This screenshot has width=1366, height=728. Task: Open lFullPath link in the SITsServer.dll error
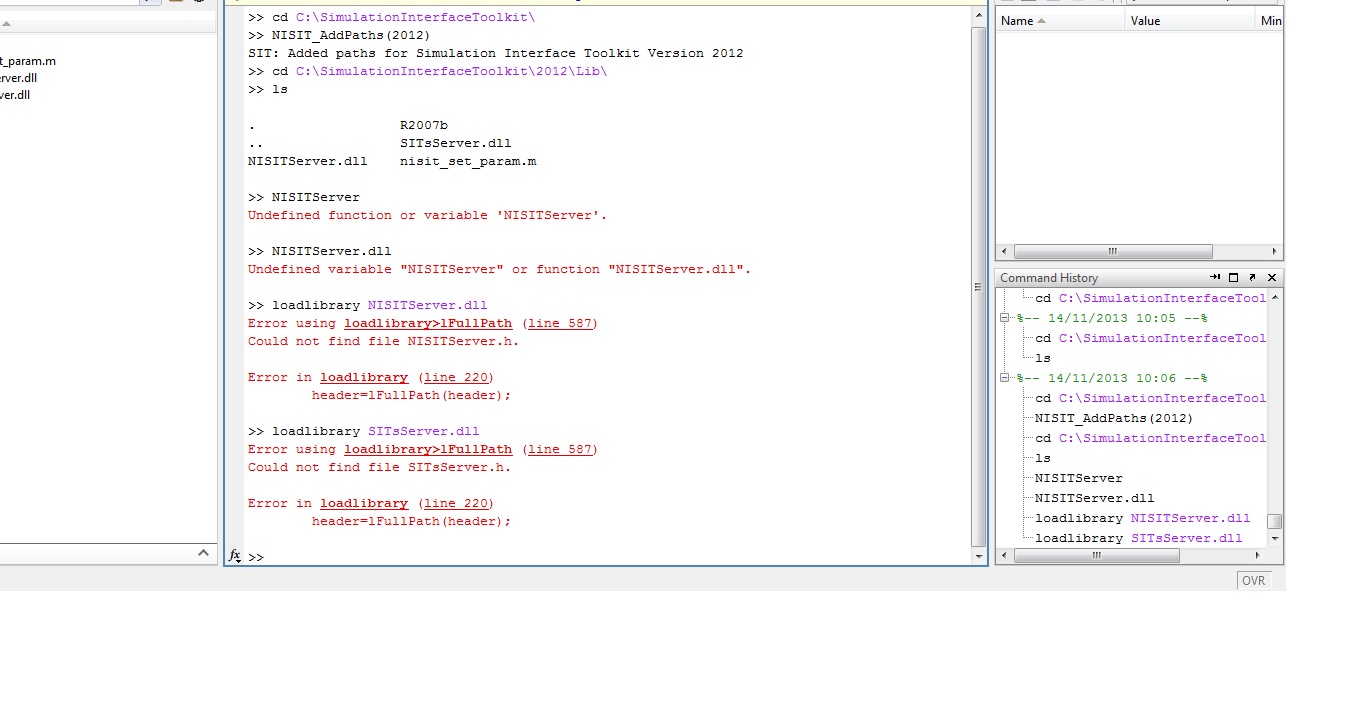428,450
